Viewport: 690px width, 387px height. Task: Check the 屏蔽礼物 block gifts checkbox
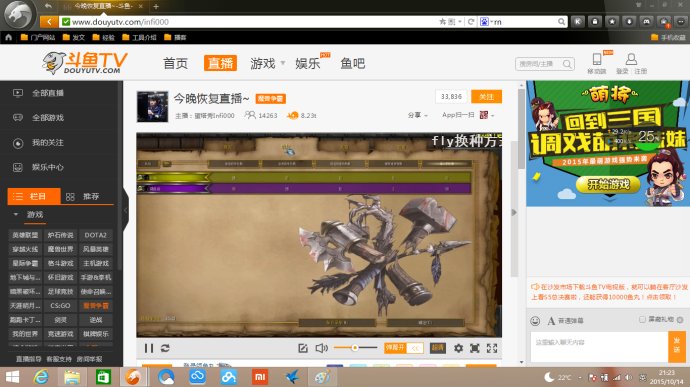642,319
